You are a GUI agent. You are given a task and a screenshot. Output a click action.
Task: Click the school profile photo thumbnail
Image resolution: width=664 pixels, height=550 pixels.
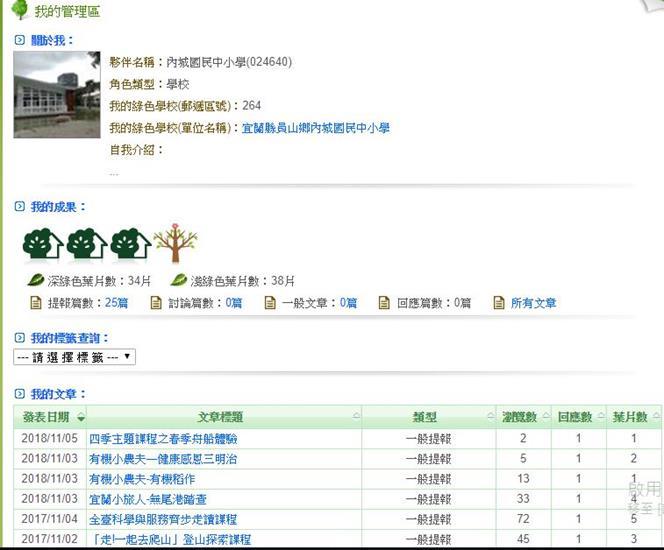(x=57, y=94)
